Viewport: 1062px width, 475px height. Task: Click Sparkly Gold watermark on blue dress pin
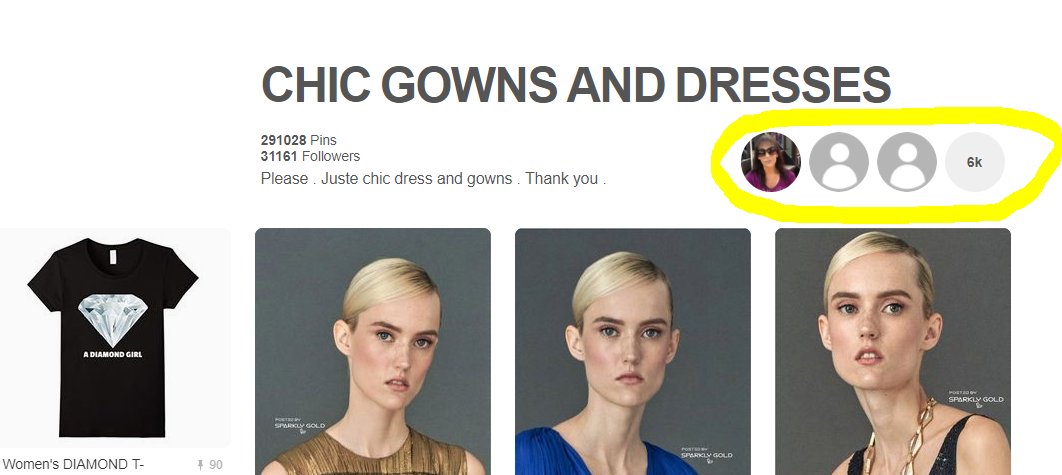[707, 455]
